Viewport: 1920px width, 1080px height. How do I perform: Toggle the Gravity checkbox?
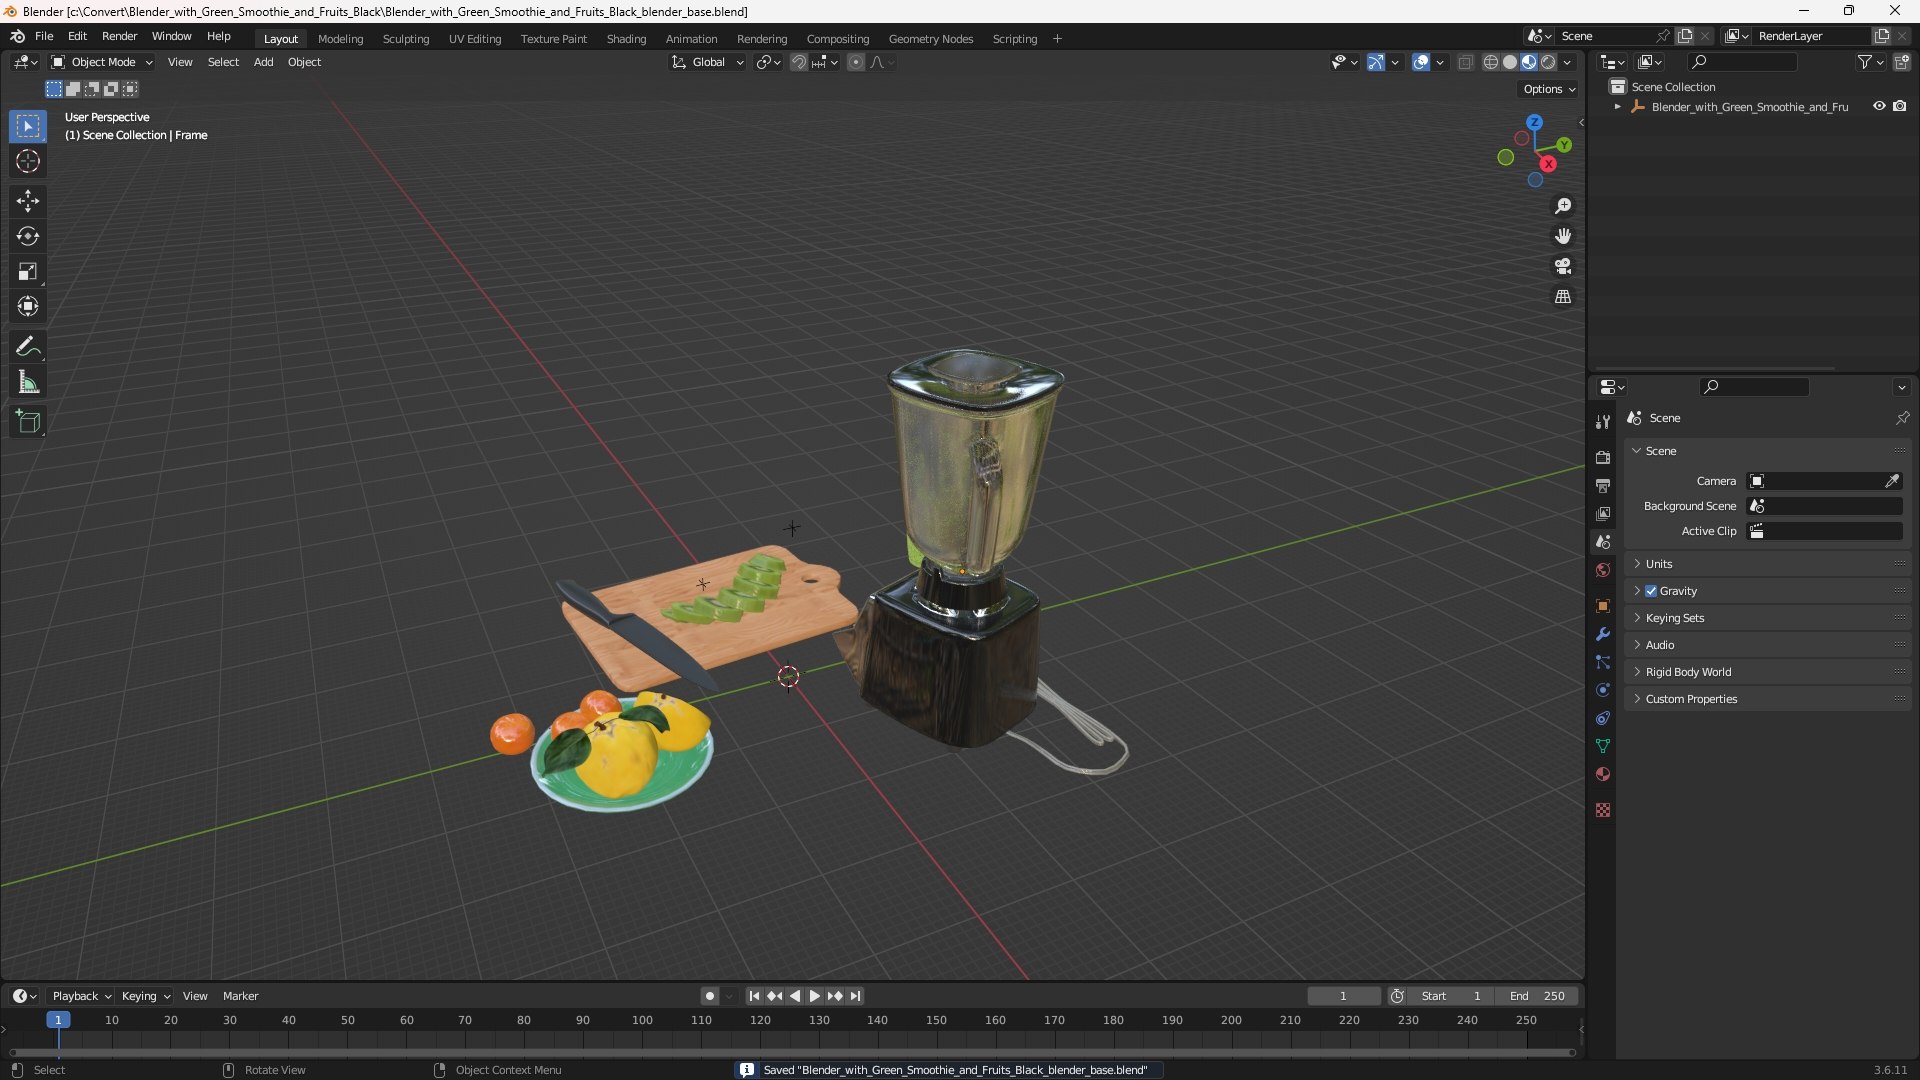(x=1651, y=591)
